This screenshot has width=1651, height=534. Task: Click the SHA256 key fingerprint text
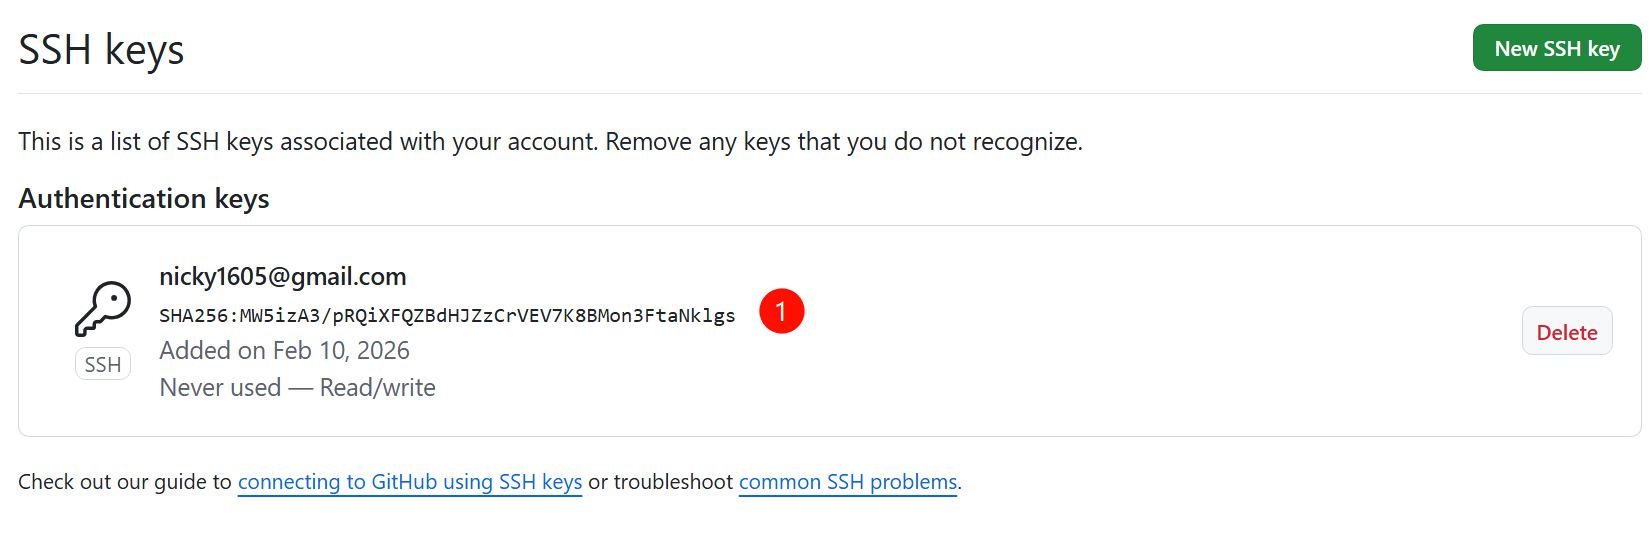(447, 316)
